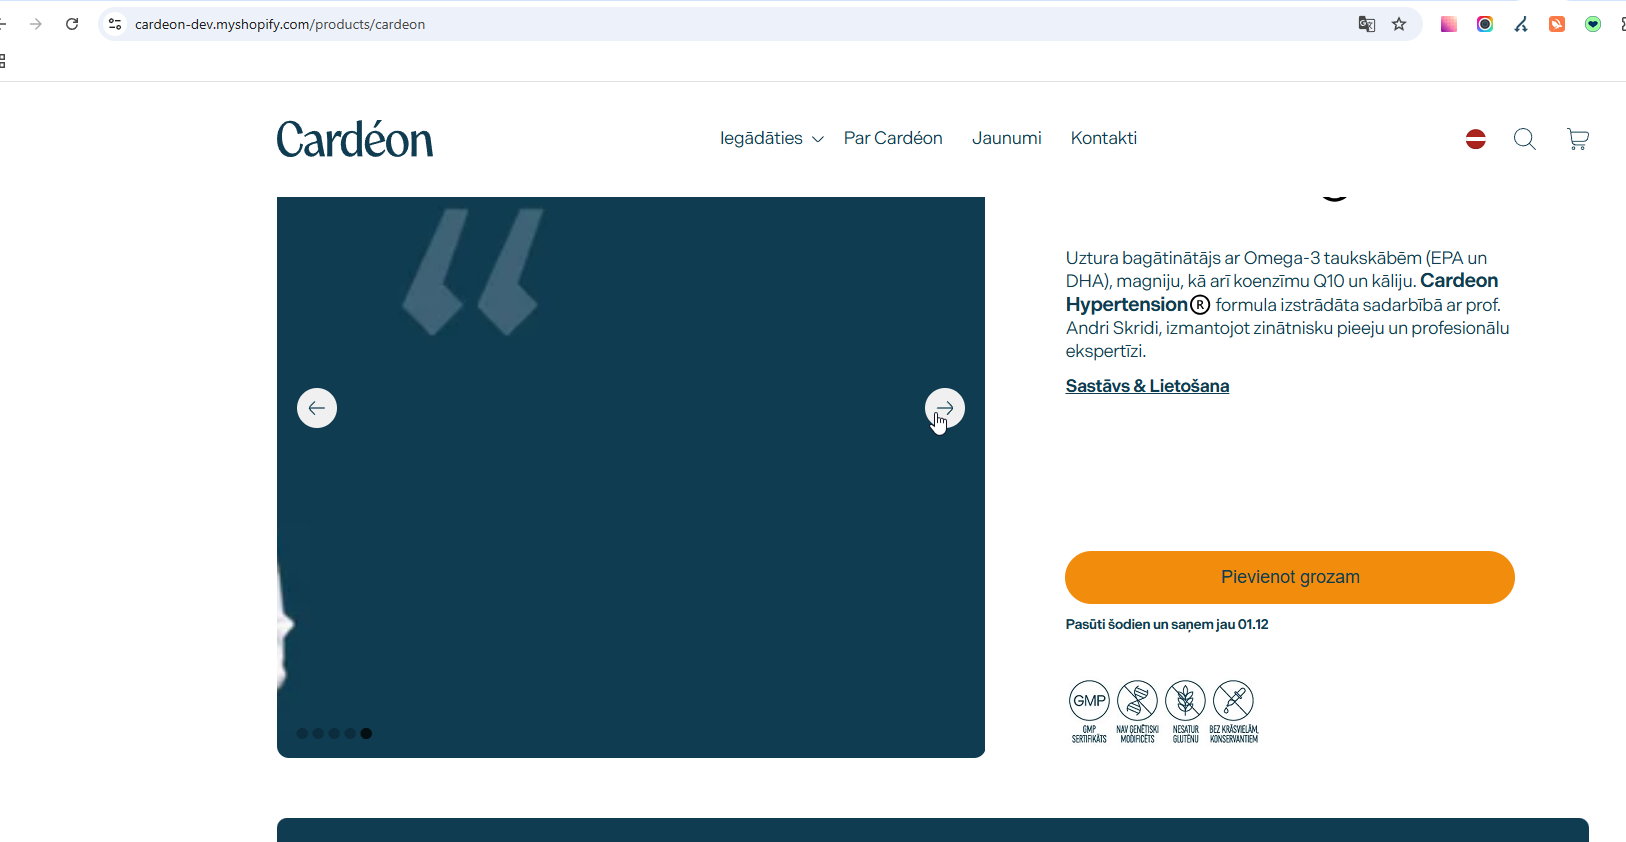Open the round multicolor browser extension
1626x842 pixels.
tap(1485, 24)
